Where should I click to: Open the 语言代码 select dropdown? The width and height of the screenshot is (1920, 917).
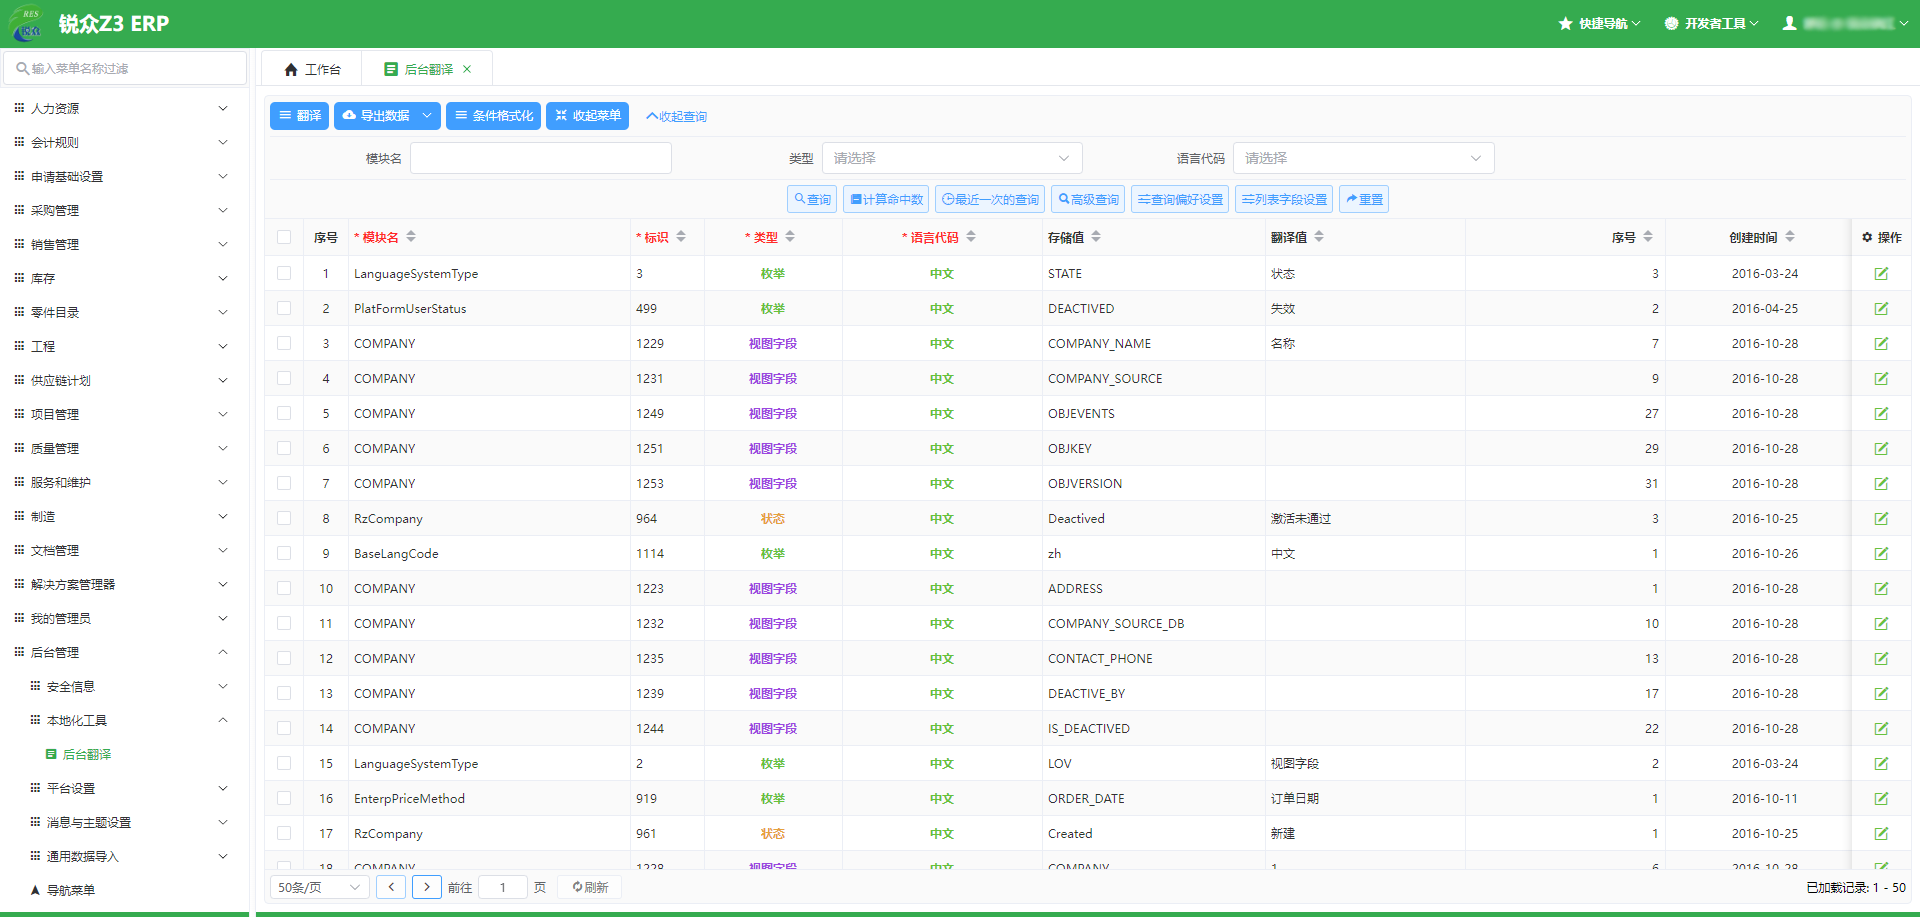[1363, 158]
